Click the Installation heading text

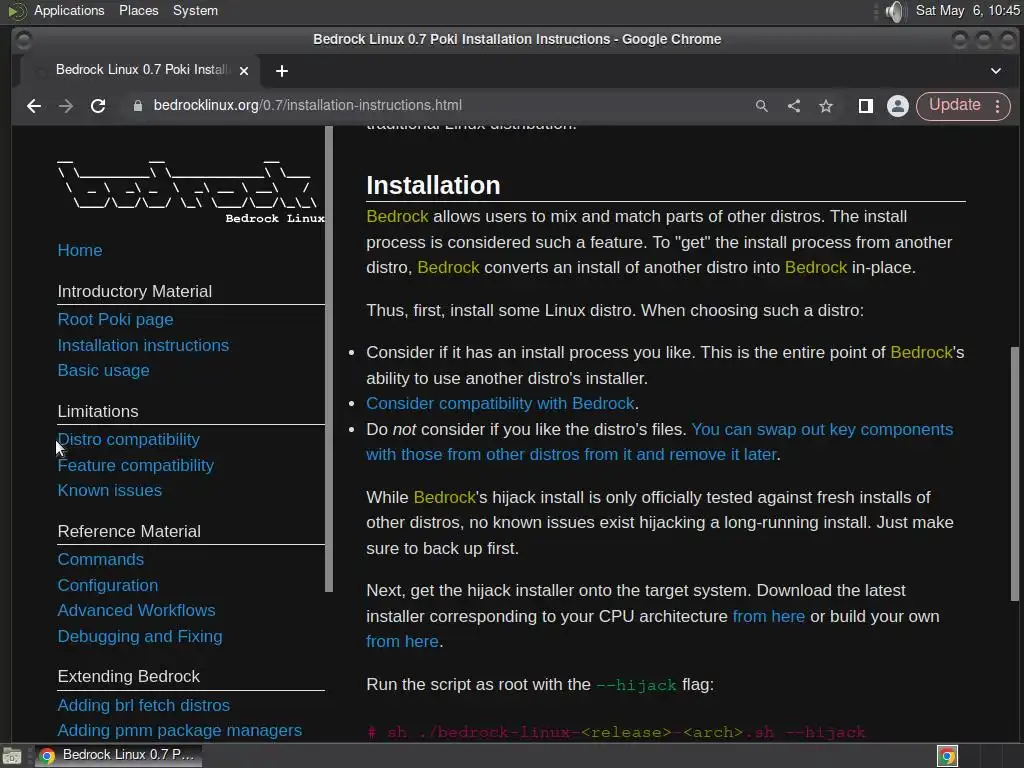tap(433, 185)
